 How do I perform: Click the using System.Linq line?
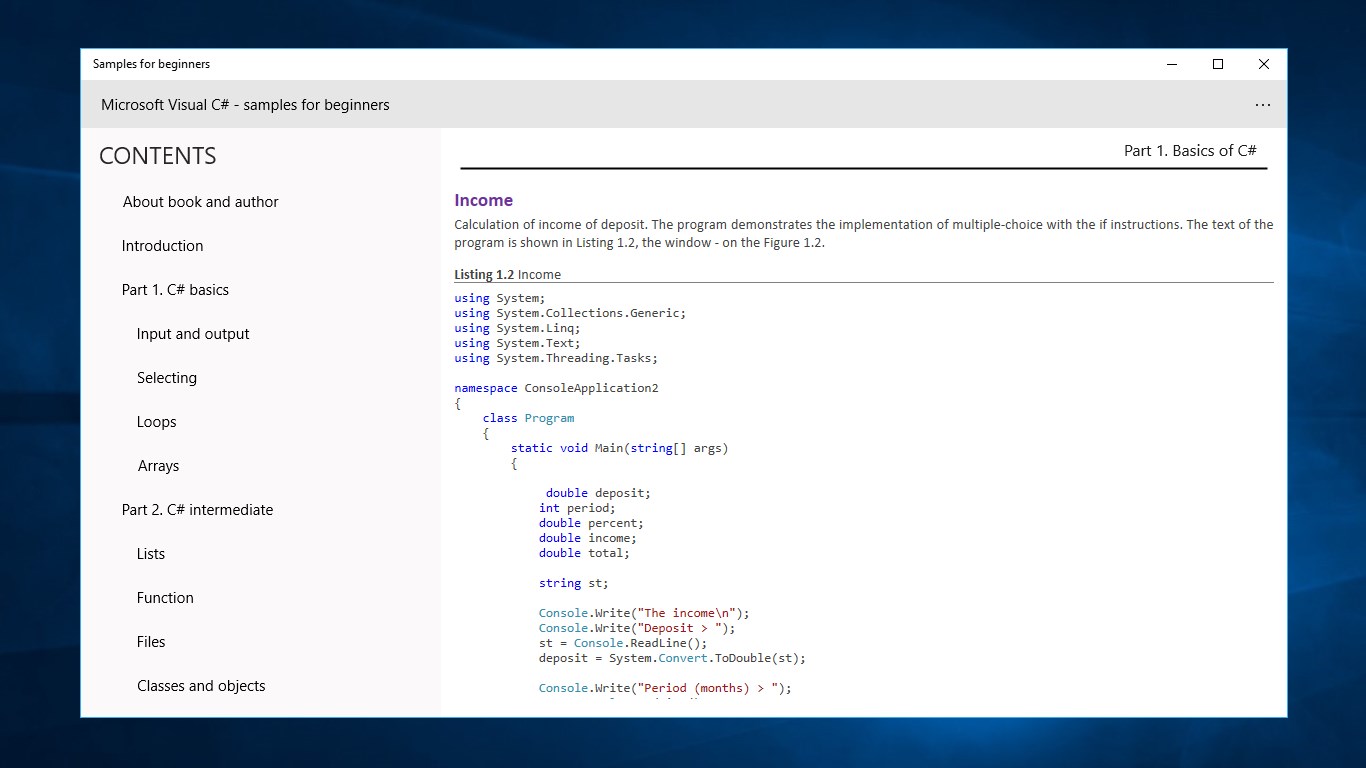coord(517,328)
